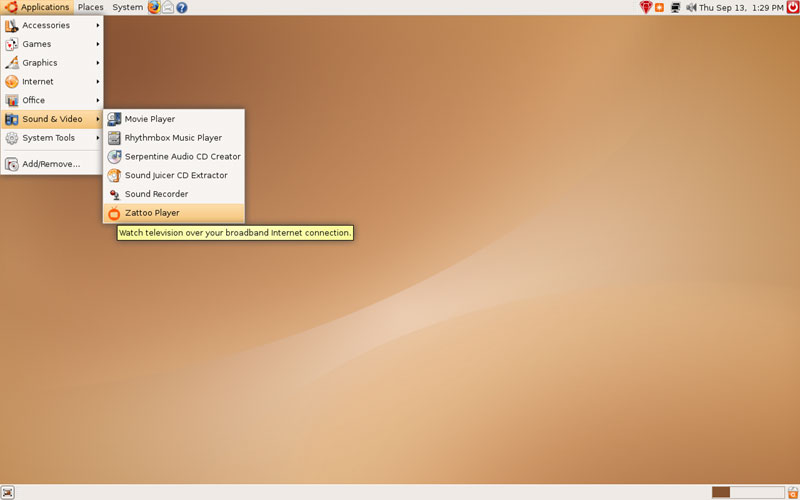Click the blue Help icon in panel
This screenshot has width=800, height=500.
tap(182, 8)
